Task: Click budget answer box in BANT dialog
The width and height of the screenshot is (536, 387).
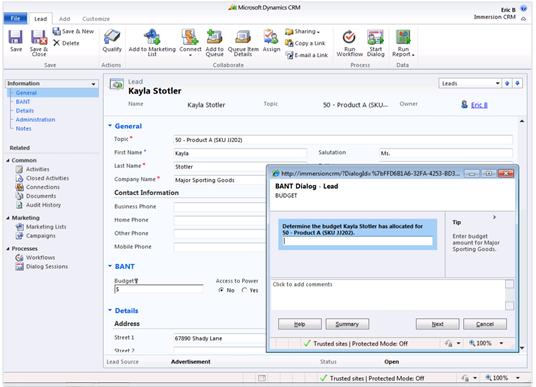Action: tap(357, 241)
